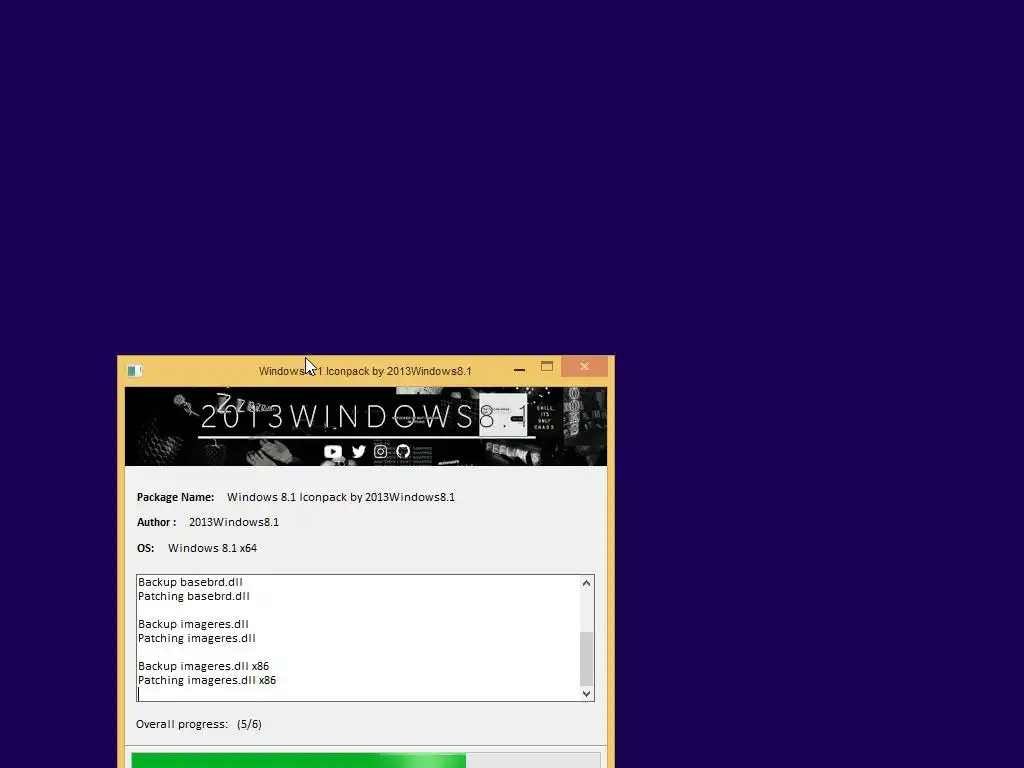The width and height of the screenshot is (1024, 768).
Task: Select the 'Backup basebrd.dll' log line
Action: pyautogui.click(x=190, y=582)
